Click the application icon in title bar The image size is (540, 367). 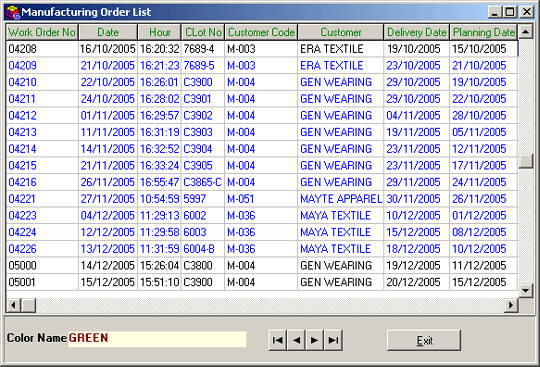(12, 12)
